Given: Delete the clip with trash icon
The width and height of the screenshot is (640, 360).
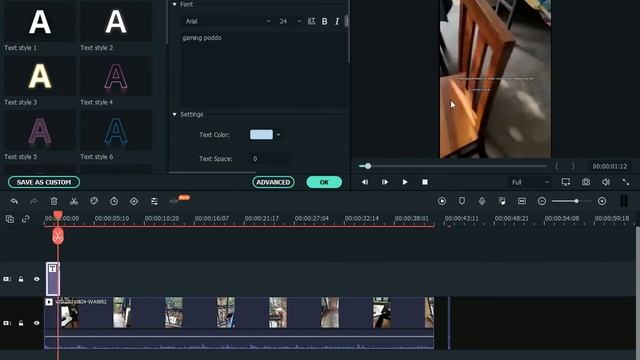Looking at the screenshot, I should 54,201.
